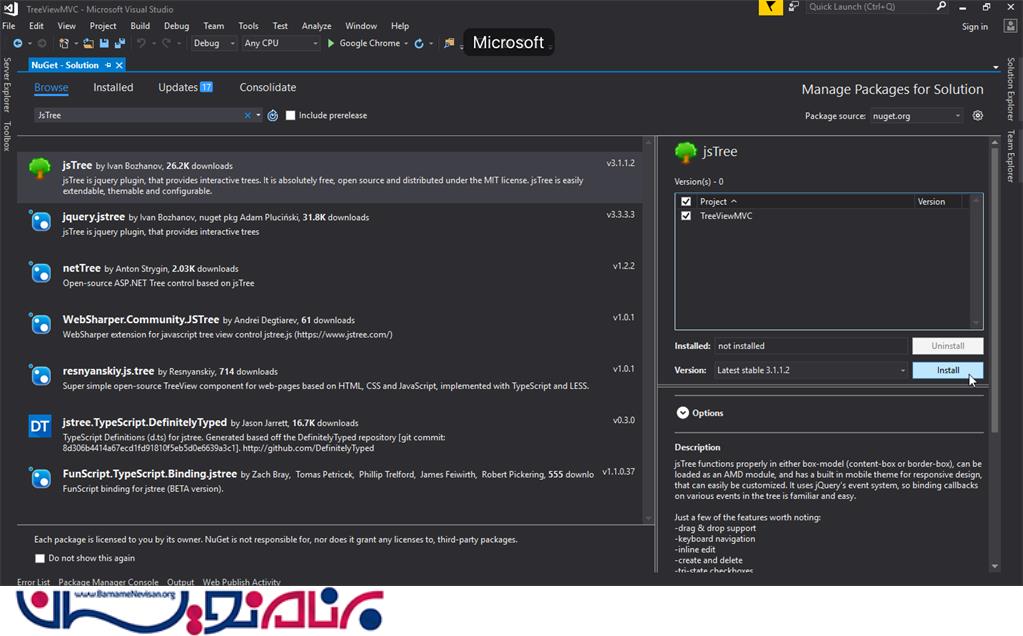This screenshot has width=1023, height=636.
Task: Click Sign in link
Action: pyautogui.click(x=974, y=27)
